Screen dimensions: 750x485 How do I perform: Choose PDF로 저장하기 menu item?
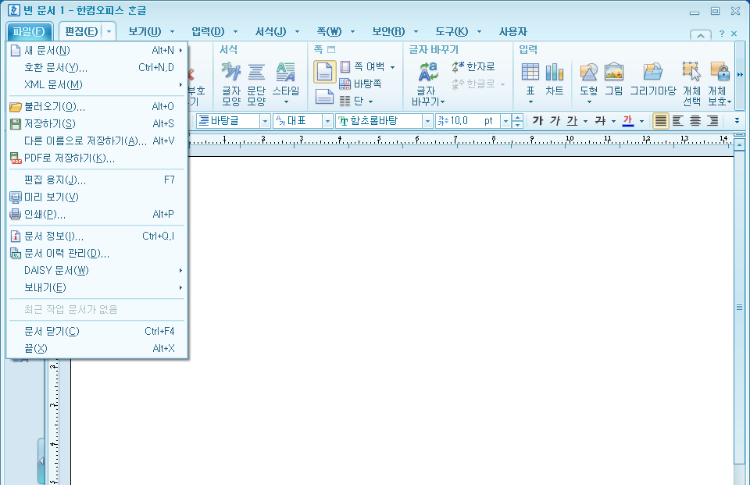click(97, 158)
